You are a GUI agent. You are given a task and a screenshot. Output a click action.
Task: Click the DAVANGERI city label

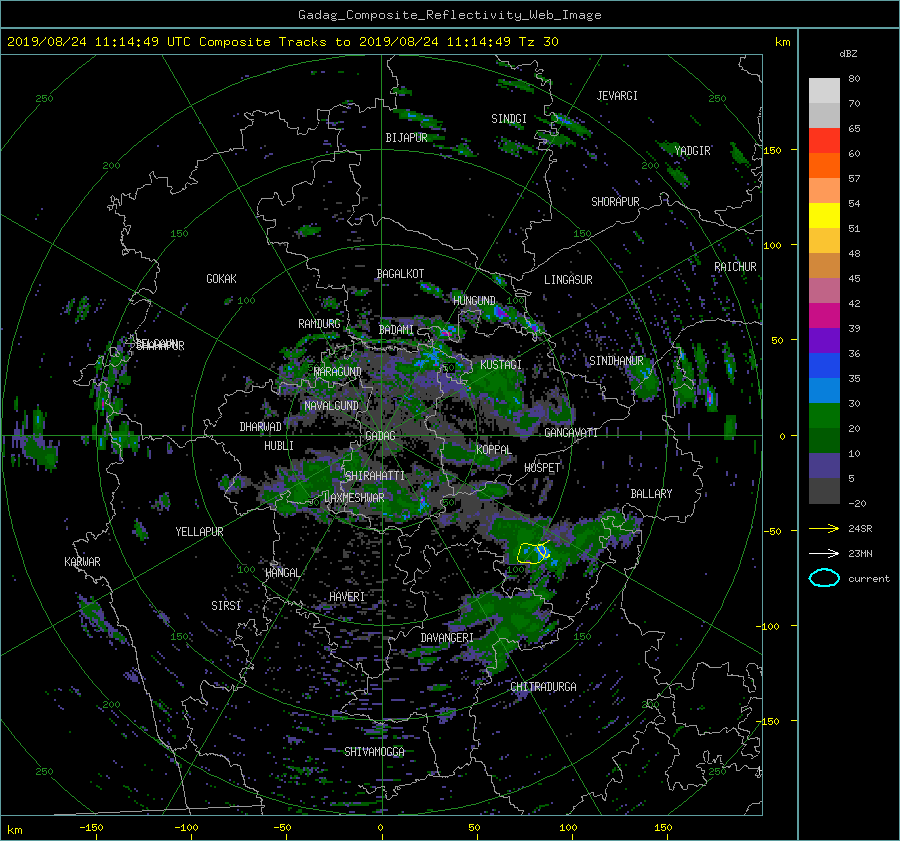pos(447,638)
